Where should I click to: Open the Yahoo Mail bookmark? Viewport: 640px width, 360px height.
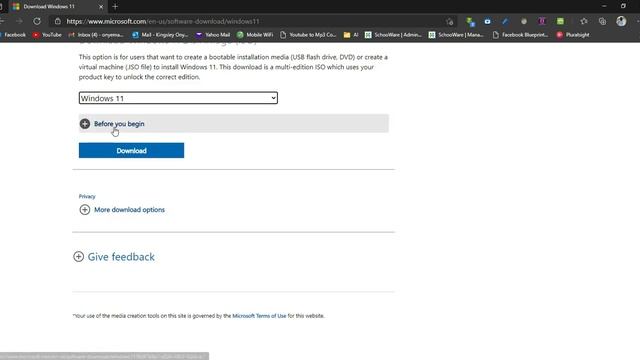(213, 35)
